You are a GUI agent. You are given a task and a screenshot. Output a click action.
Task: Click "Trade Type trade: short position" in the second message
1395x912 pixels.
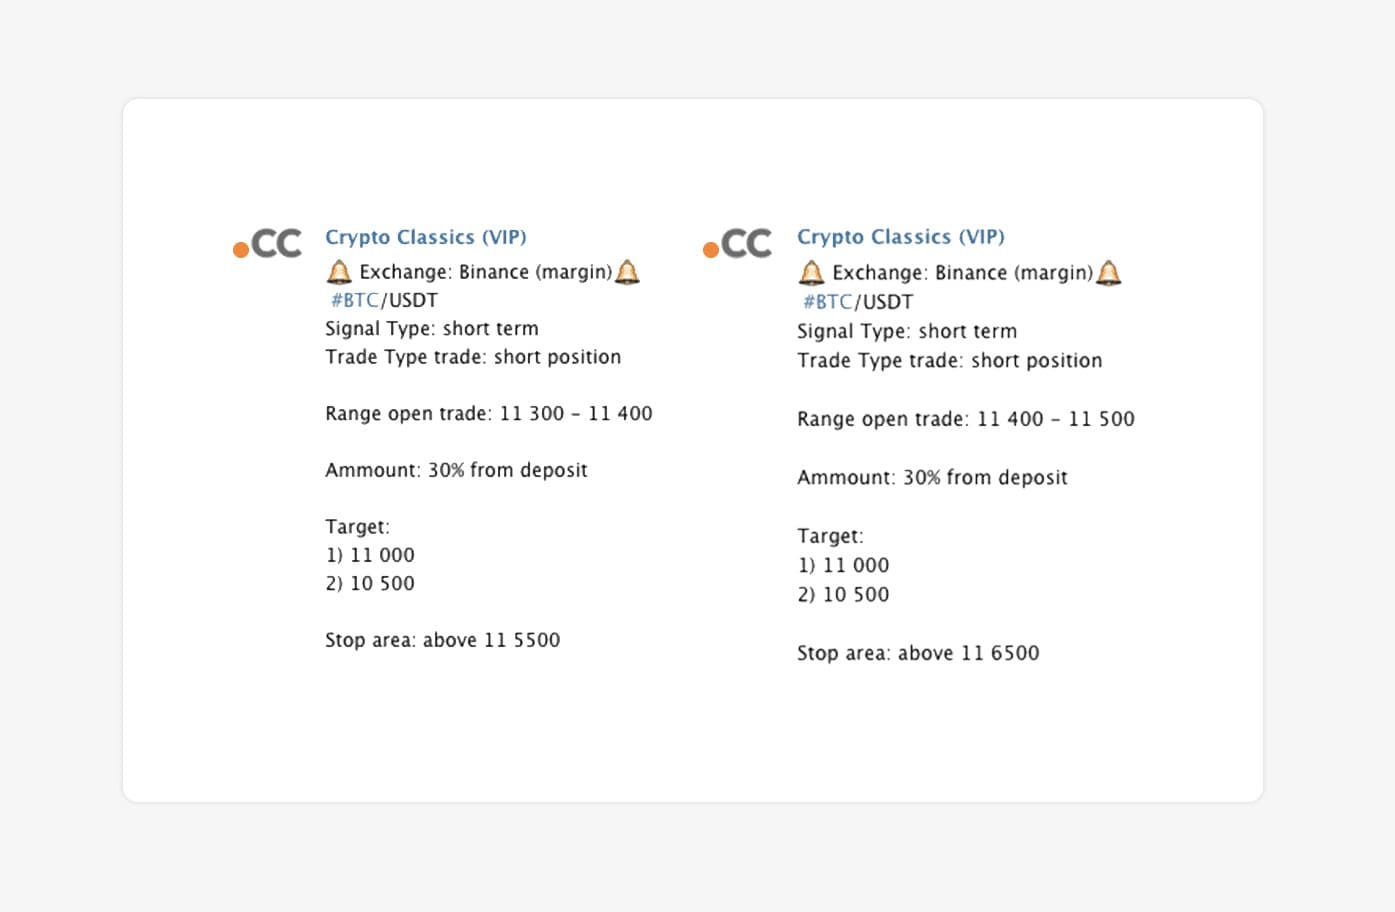pos(949,360)
